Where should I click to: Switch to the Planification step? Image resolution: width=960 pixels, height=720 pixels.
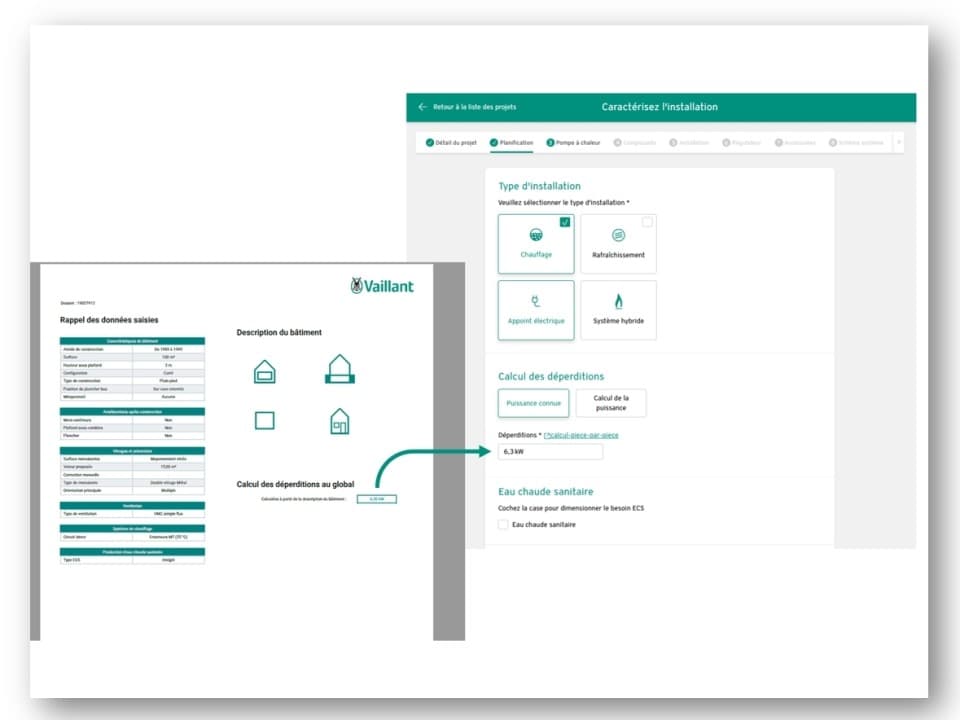click(511, 143)
